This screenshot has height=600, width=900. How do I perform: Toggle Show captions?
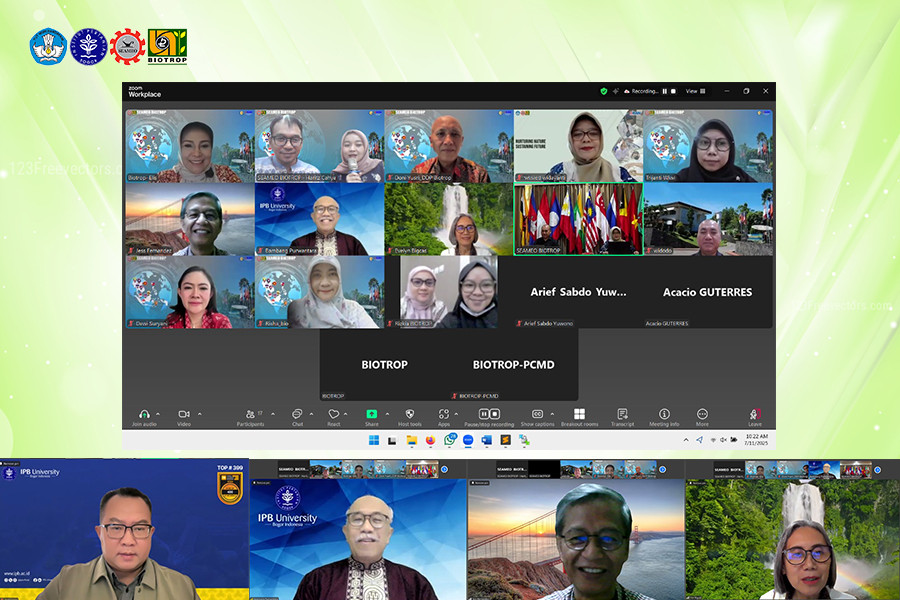(x=537, y=414)
